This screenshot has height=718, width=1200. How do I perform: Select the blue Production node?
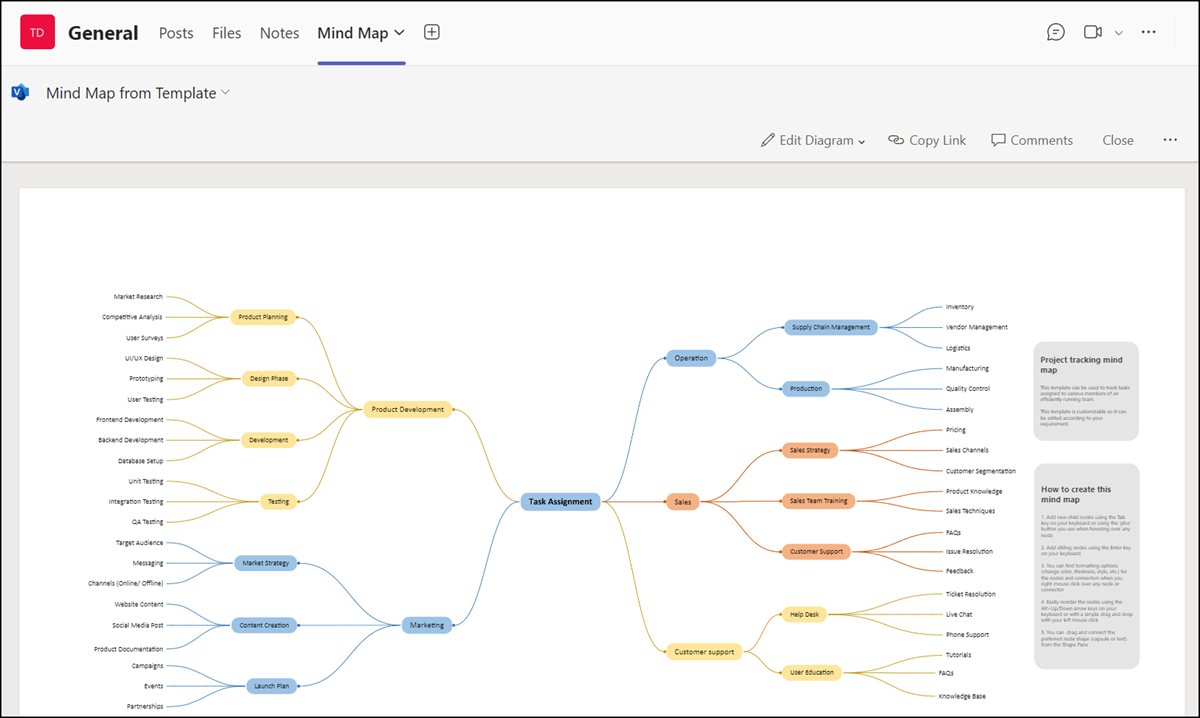(x=806, y=389)
